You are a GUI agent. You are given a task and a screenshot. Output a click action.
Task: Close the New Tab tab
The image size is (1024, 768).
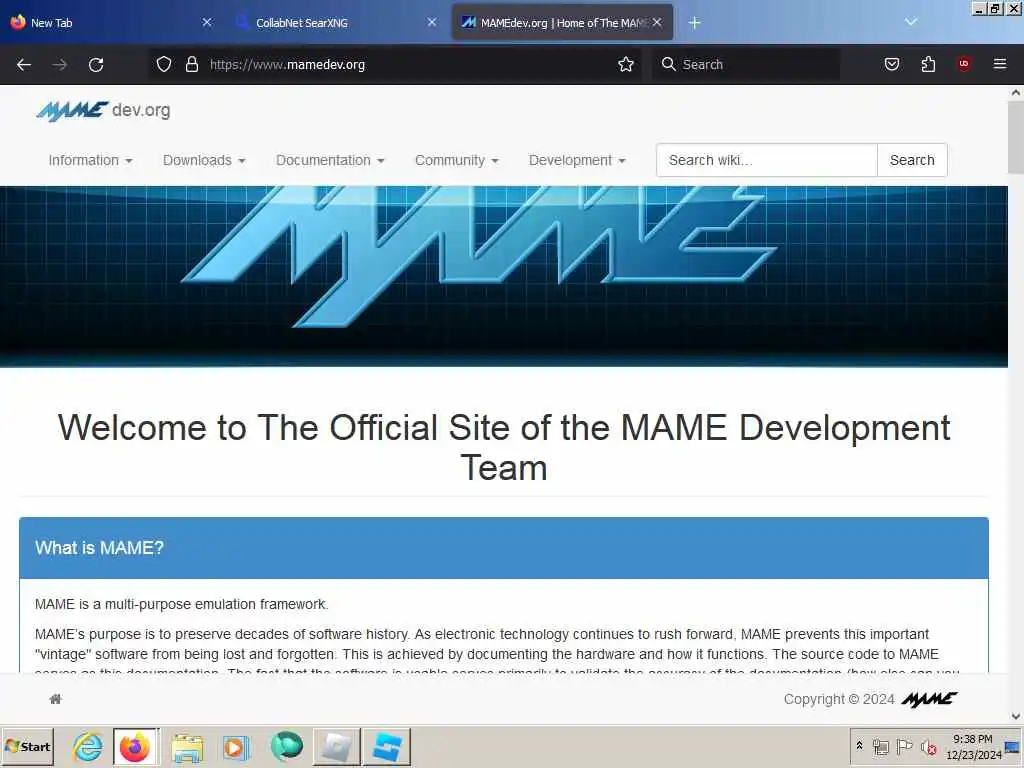tap(207, 22)
